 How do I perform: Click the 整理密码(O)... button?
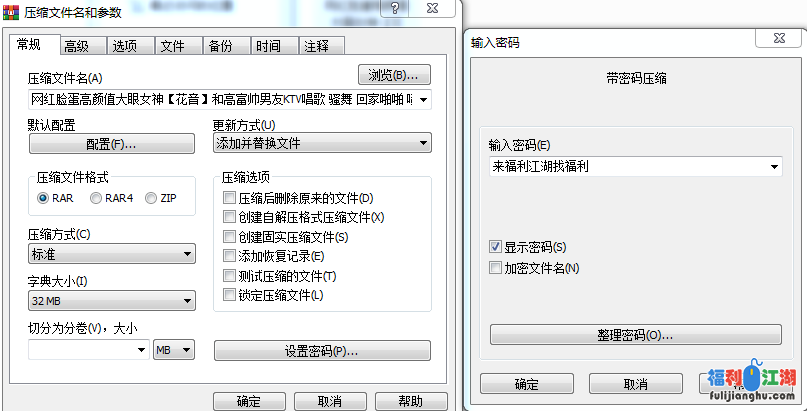click(636, 335)
